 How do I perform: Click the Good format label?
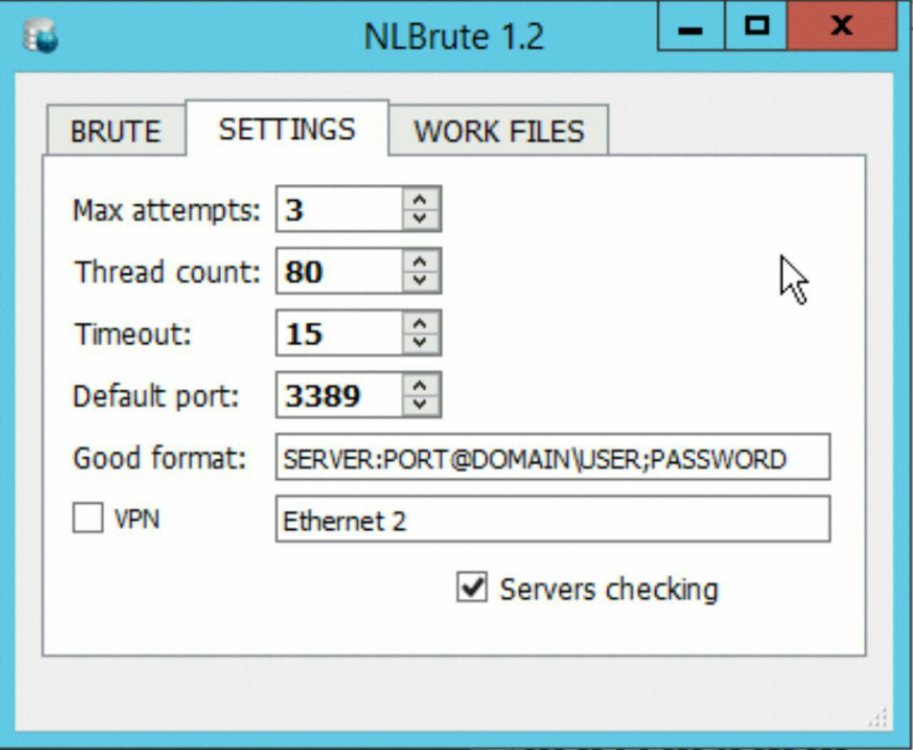(x=160, y=458)
